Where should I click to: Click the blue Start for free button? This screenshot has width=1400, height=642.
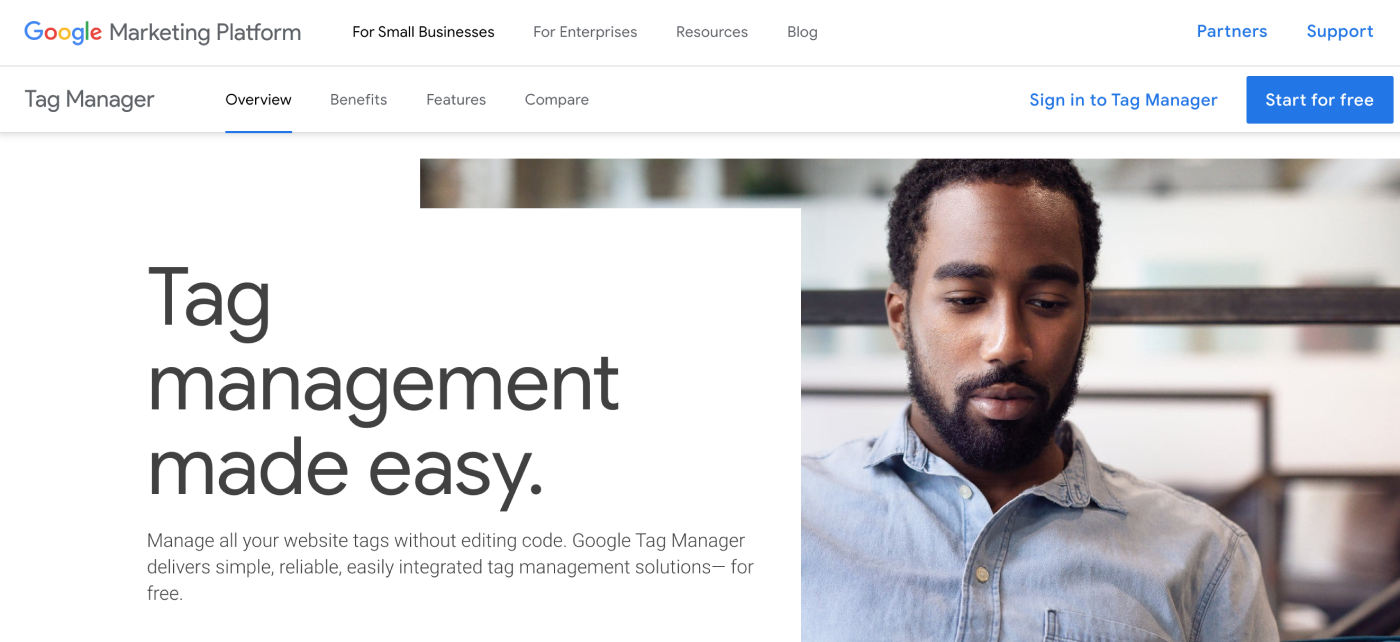pos(1319,100)
